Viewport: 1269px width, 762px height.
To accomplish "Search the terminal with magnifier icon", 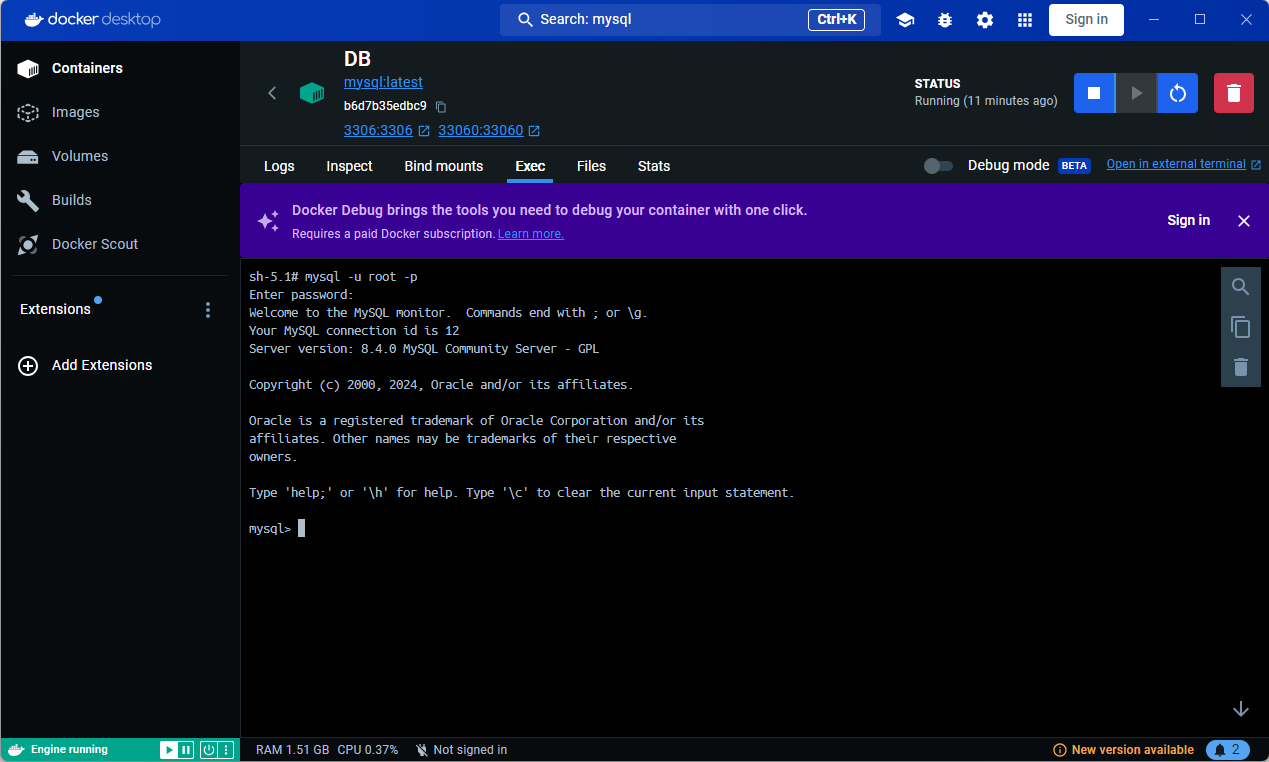I will [x=1241, y=287].
